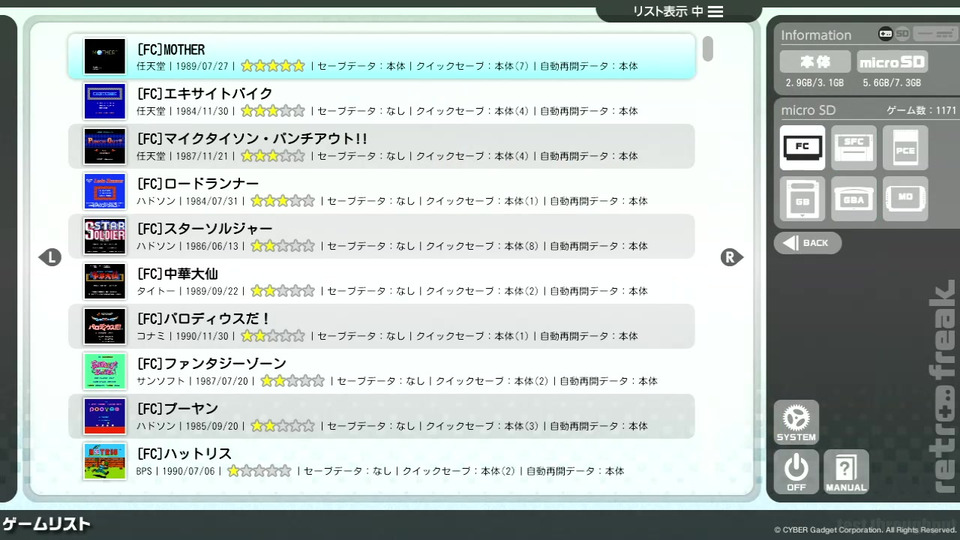Select the [FC]マイクタイソン・パンチアウト!! title

pyautogui.click(x=252, y=138)
